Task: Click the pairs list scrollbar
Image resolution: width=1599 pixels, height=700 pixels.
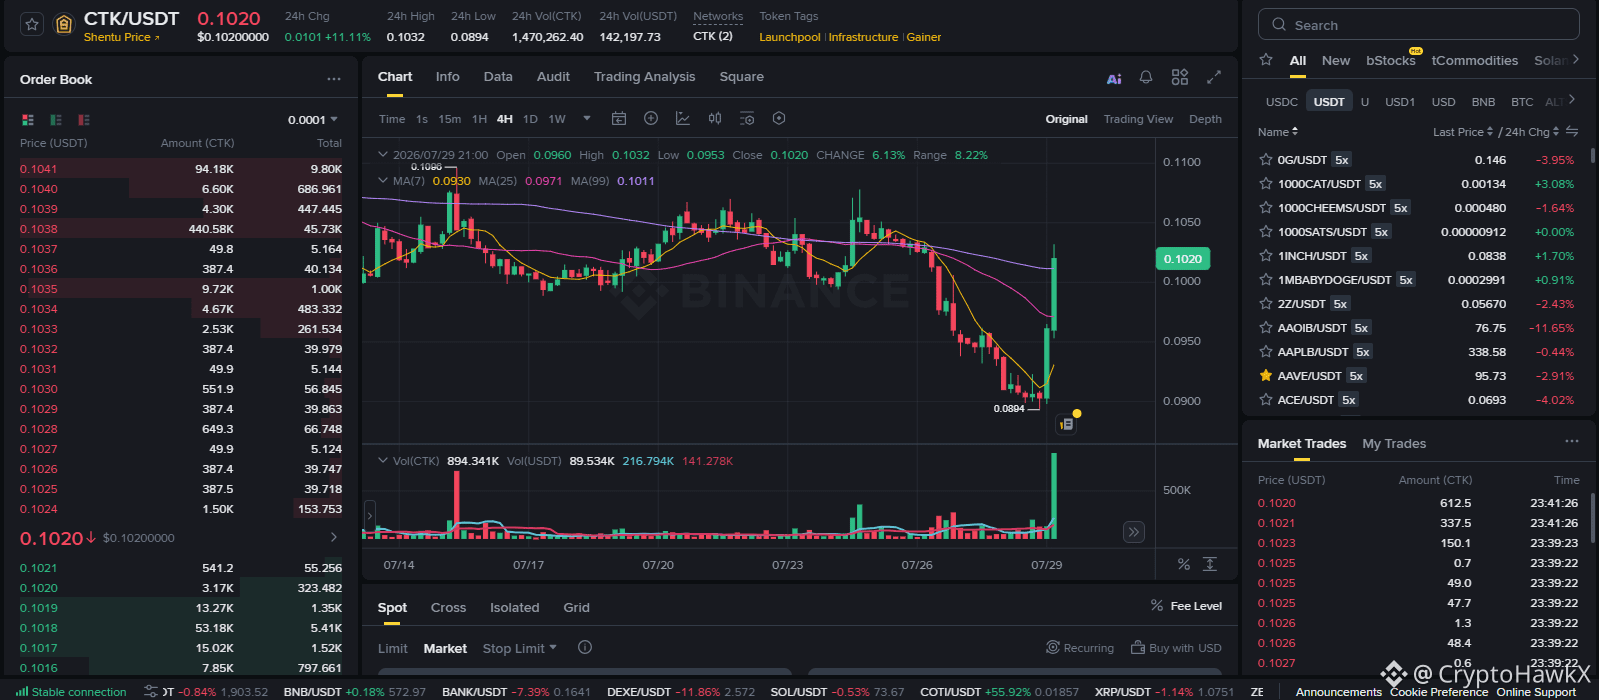Action: point(1592,157)
